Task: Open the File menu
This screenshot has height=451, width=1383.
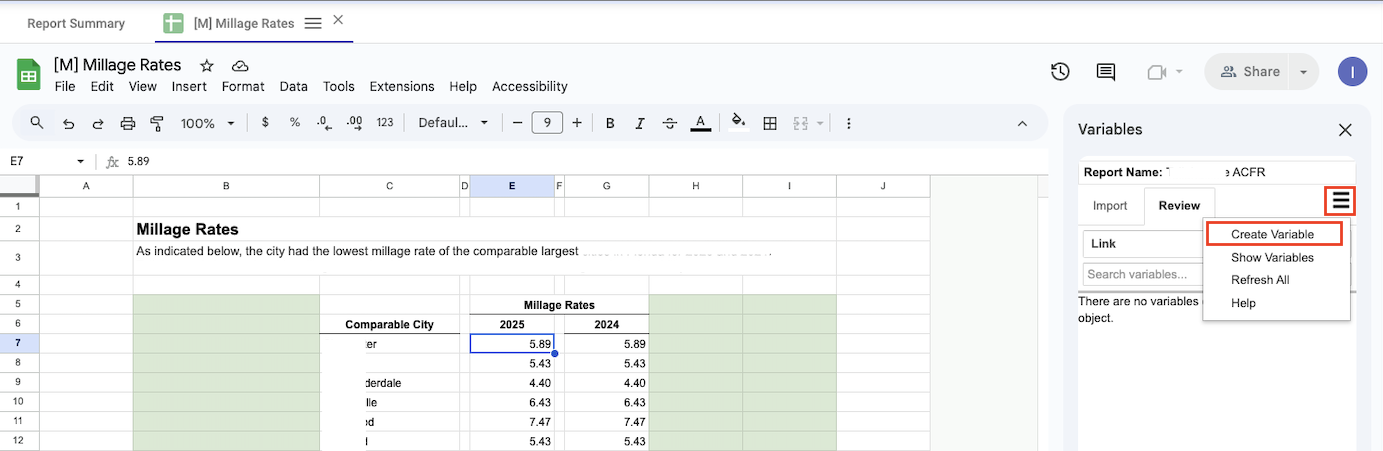Action: click(x=65, y=86)
